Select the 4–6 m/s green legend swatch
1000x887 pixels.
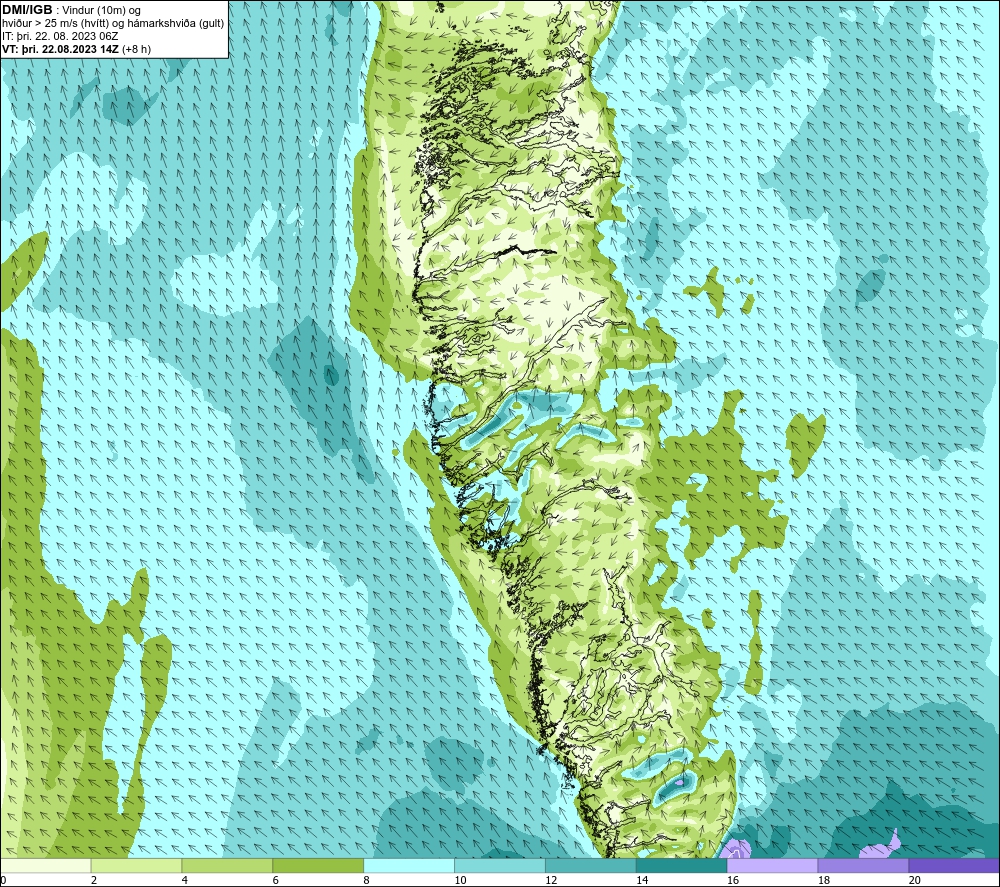coord(227,866)
